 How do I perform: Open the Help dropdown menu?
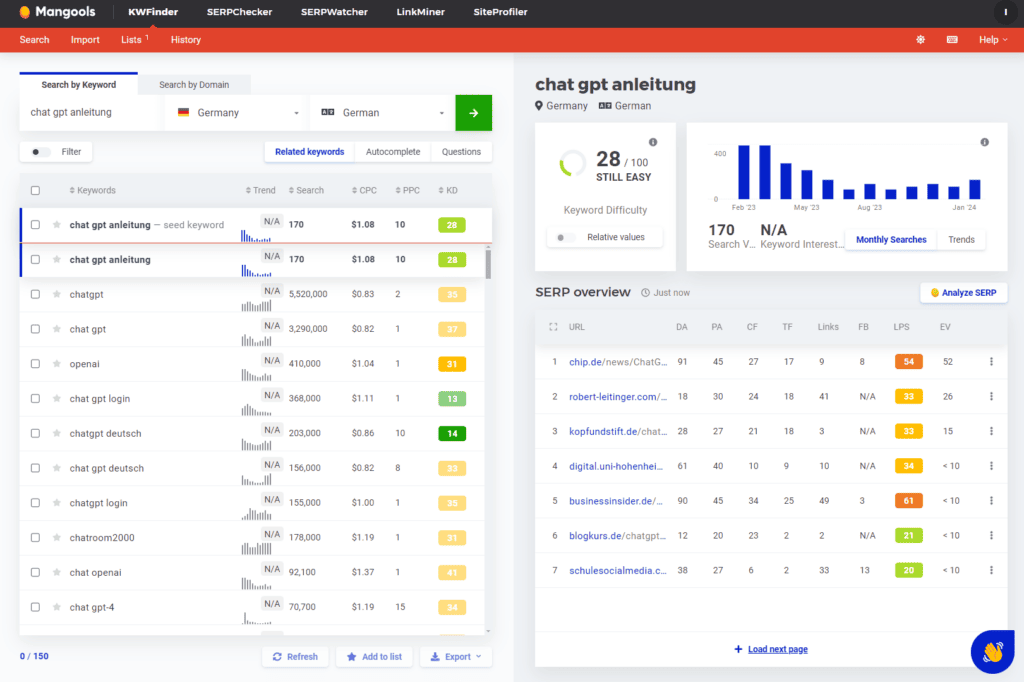(993, 40)
